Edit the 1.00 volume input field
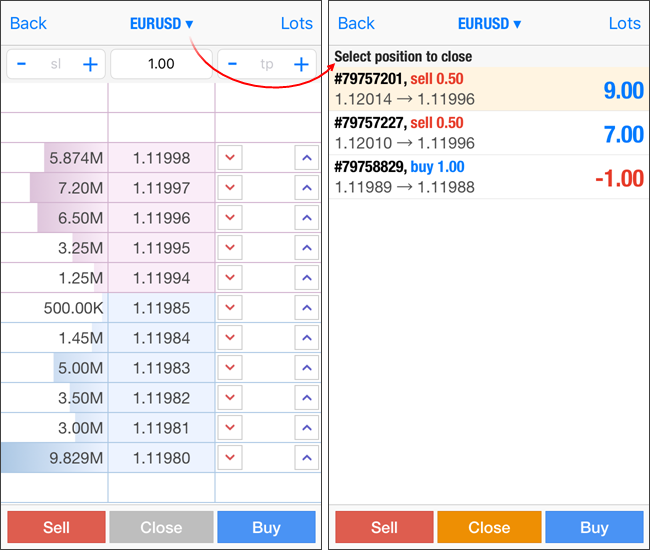Image resolution: width=650 pixels, height=550 pixels. click(161, 64)
